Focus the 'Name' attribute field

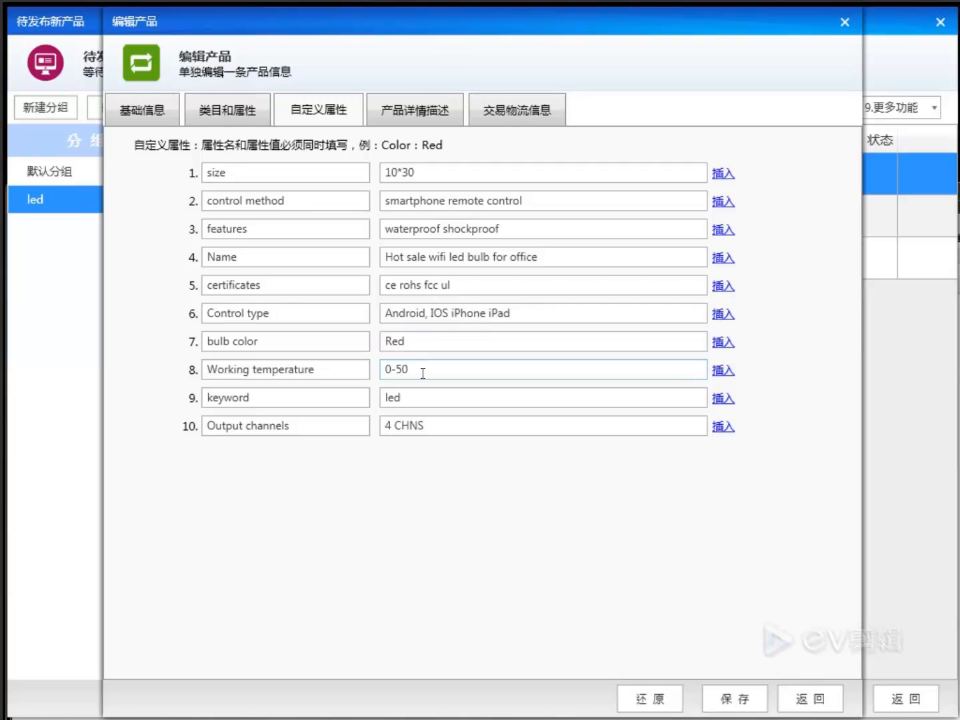(x=285, y=257)
